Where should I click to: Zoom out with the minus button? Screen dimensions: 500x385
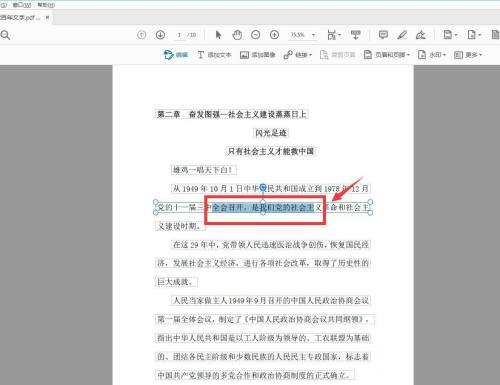[256, 35]
